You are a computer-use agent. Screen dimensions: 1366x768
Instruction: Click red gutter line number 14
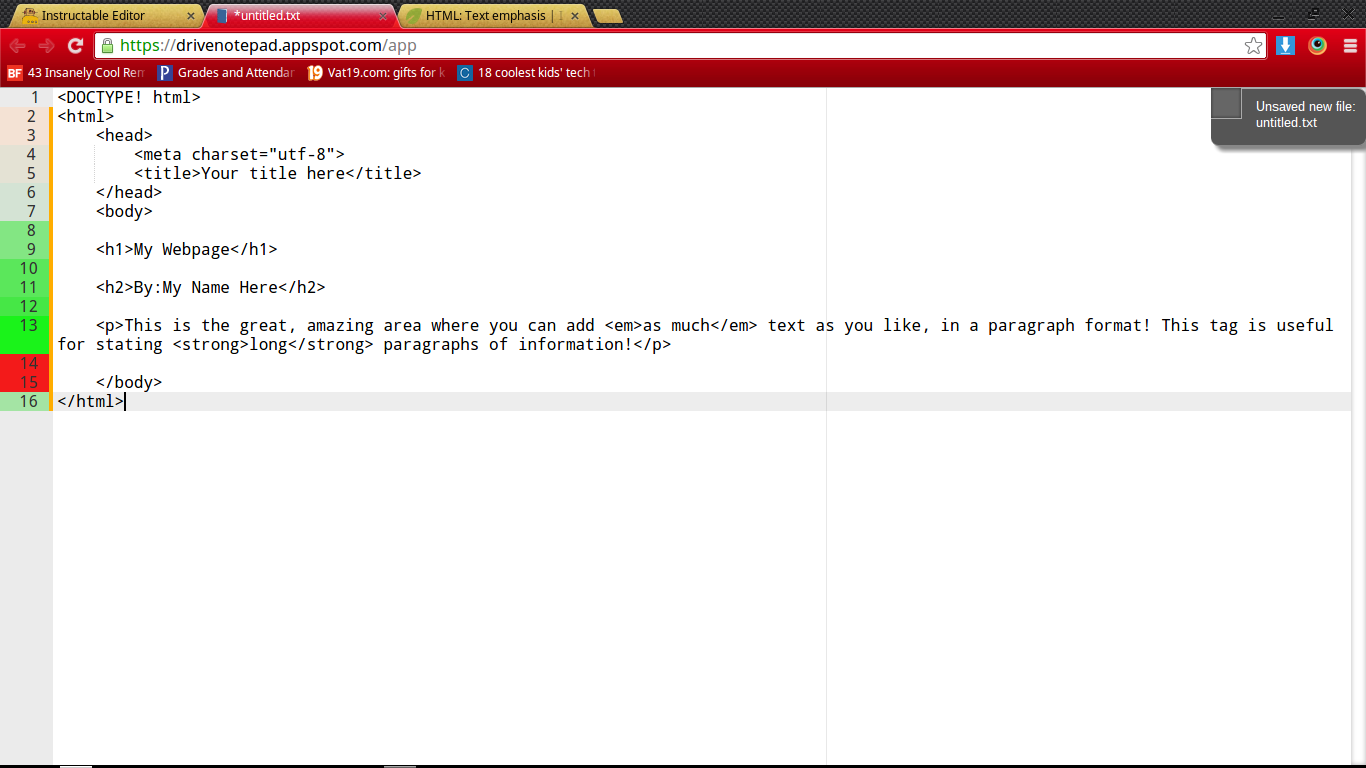(x=29, y=364)
